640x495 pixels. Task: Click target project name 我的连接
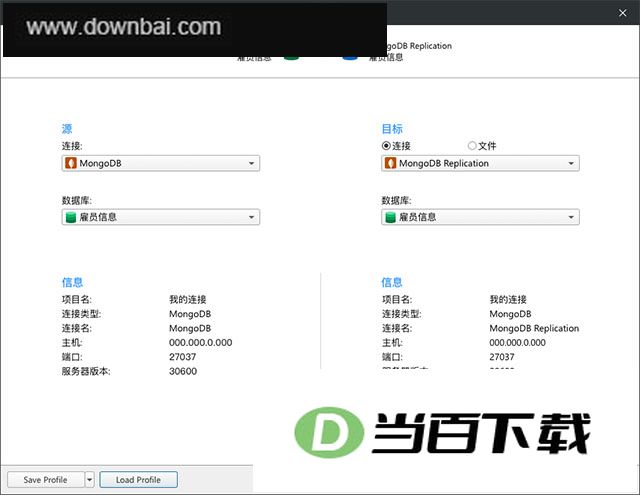click(508, 299)
